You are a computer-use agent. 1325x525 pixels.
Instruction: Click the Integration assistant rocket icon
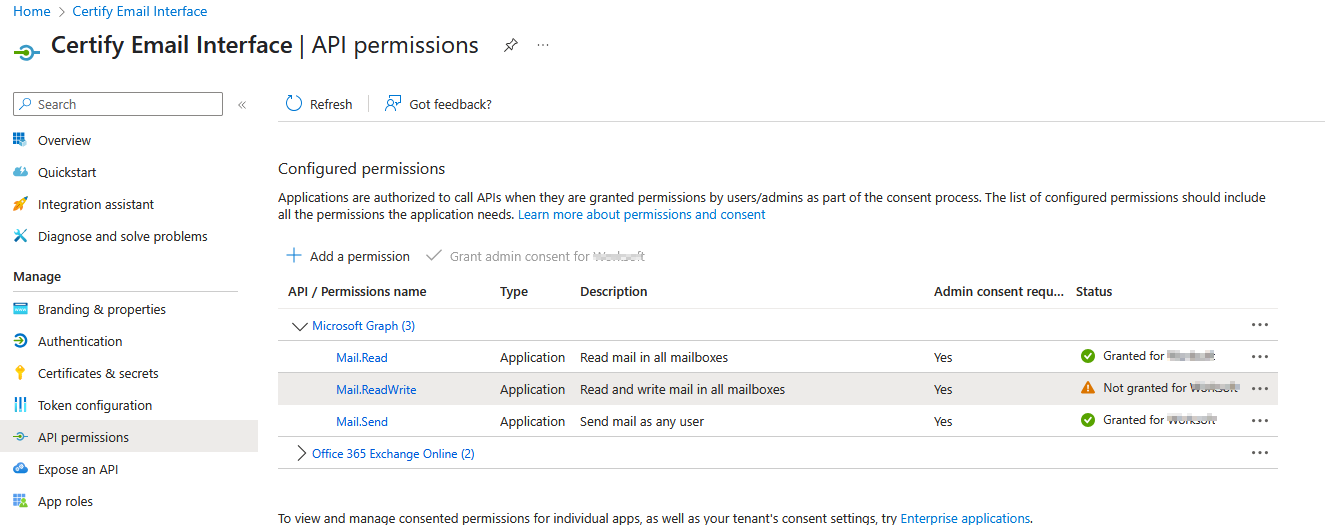(x=20, y=204)
